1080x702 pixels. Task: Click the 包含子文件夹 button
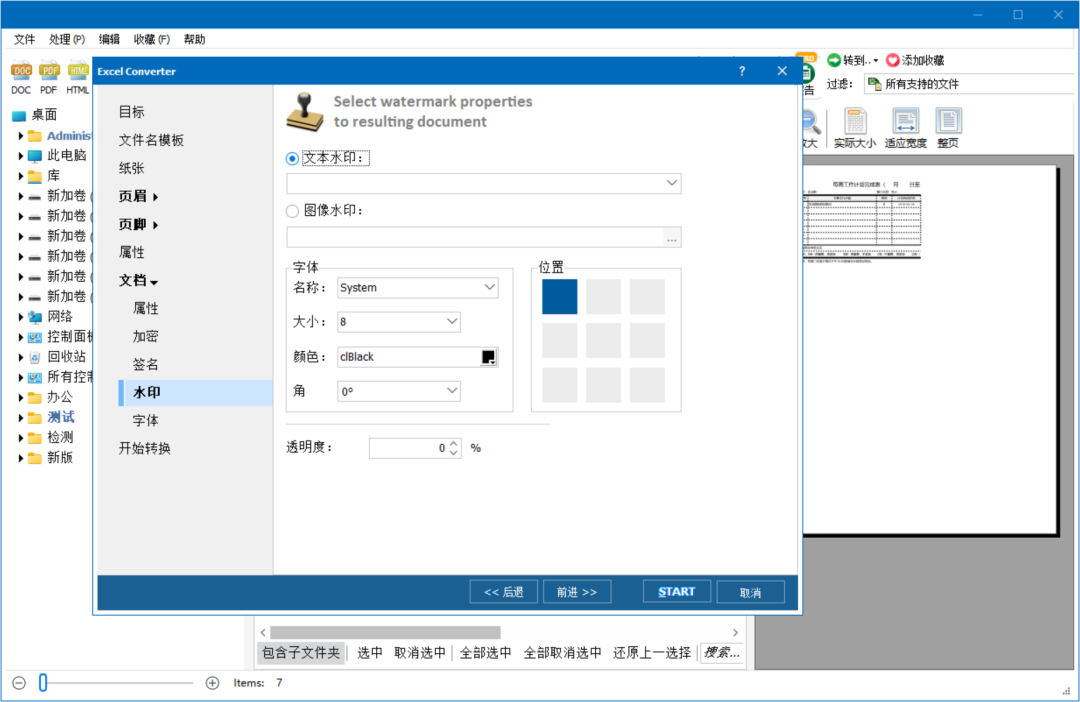click(301, 652)
